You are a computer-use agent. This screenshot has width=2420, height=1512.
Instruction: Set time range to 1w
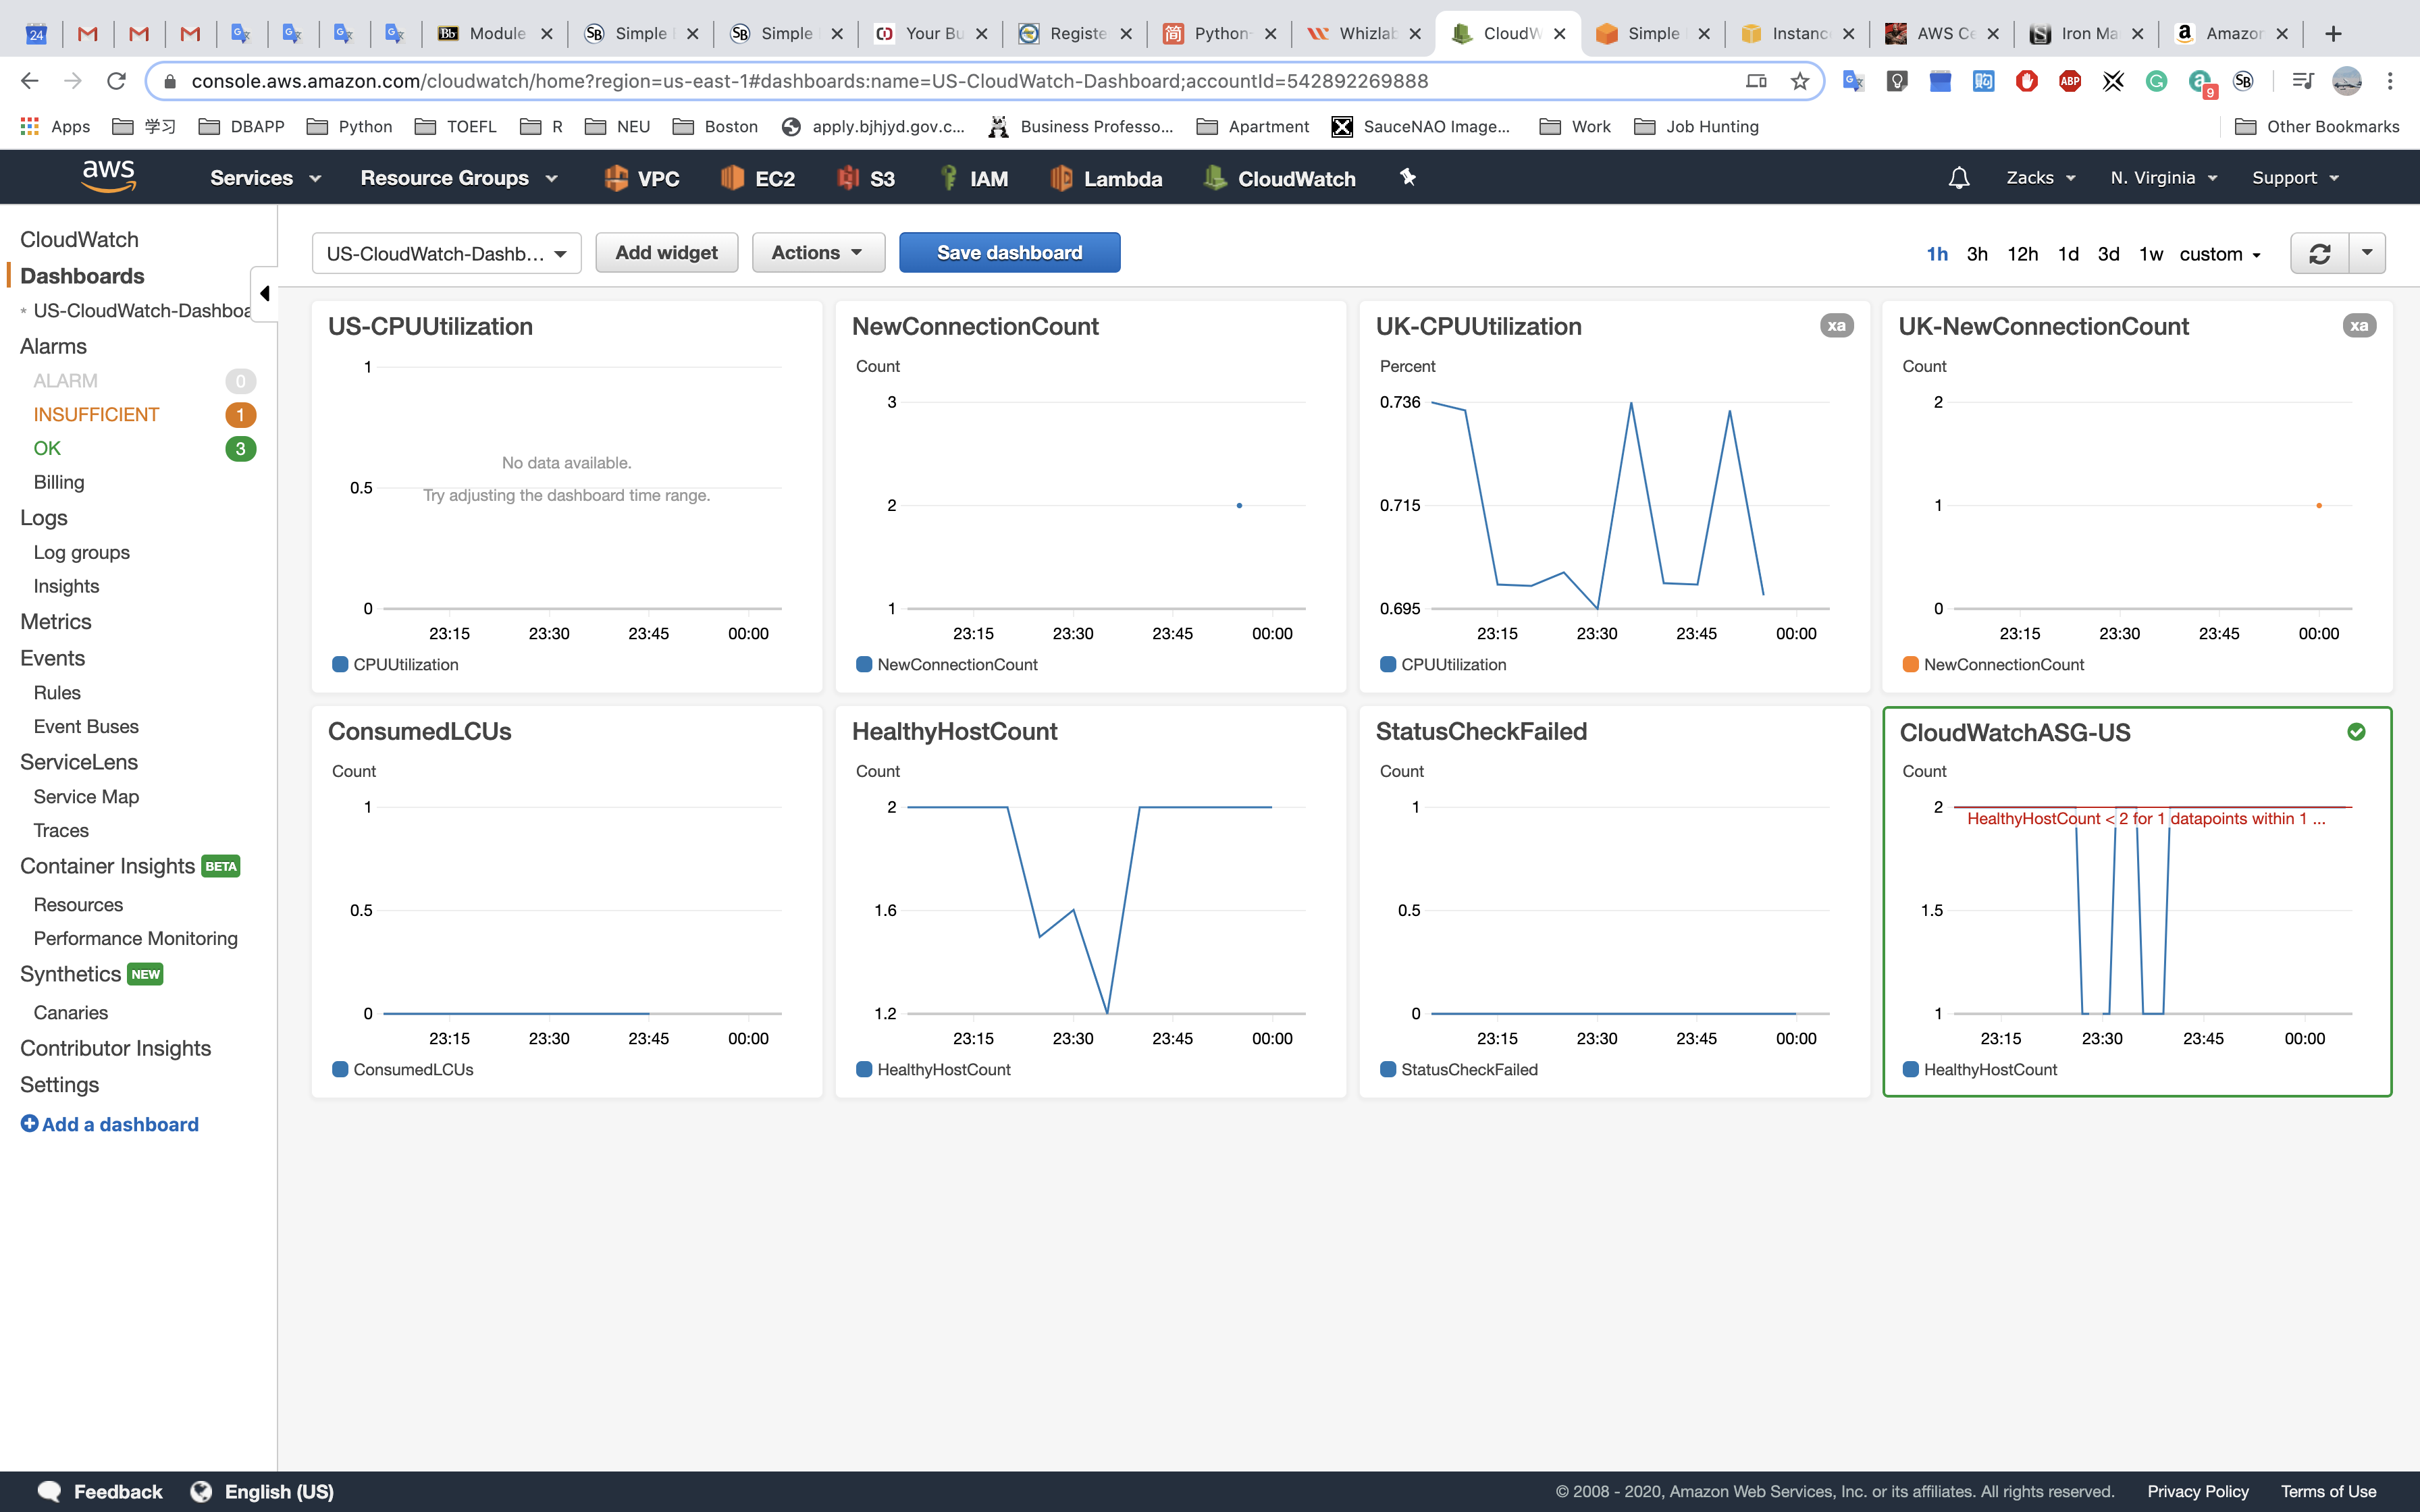click(2150, 254)
